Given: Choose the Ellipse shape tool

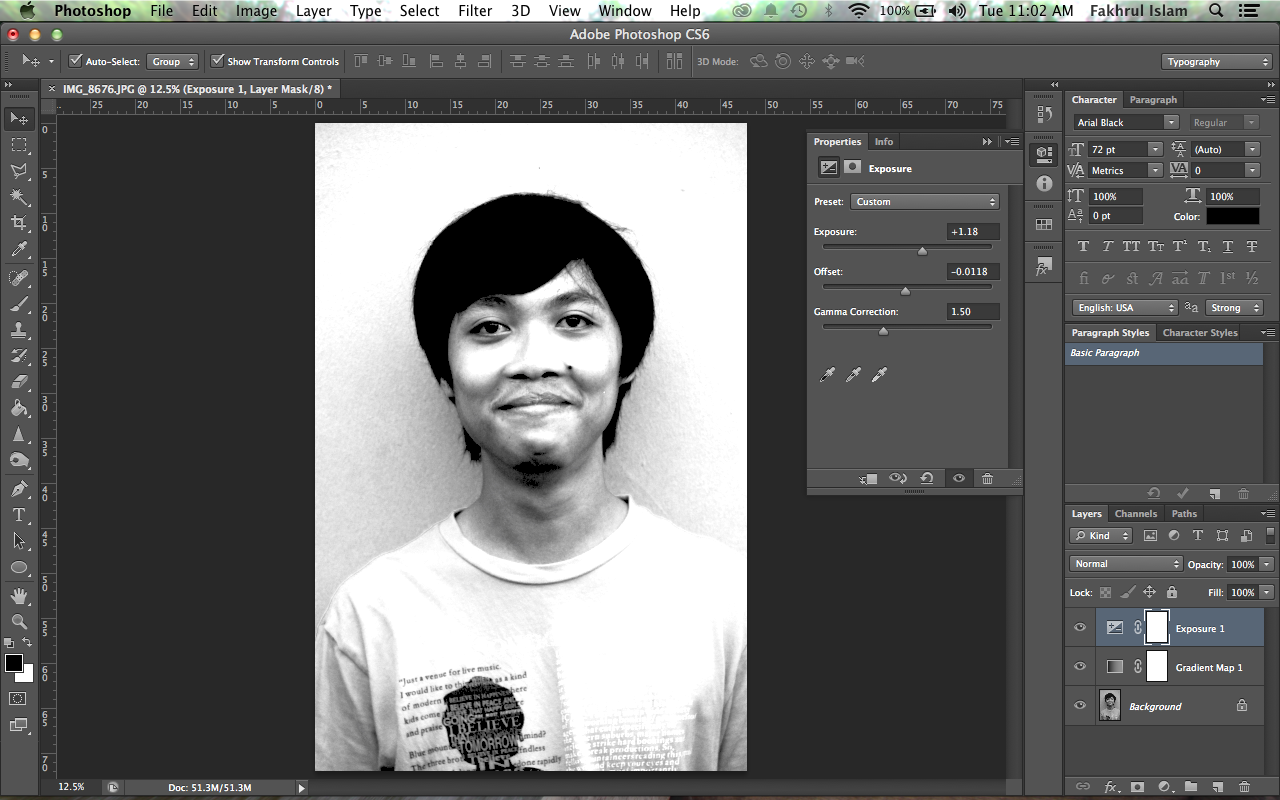Looking at the screenshot, I should 19,567.
